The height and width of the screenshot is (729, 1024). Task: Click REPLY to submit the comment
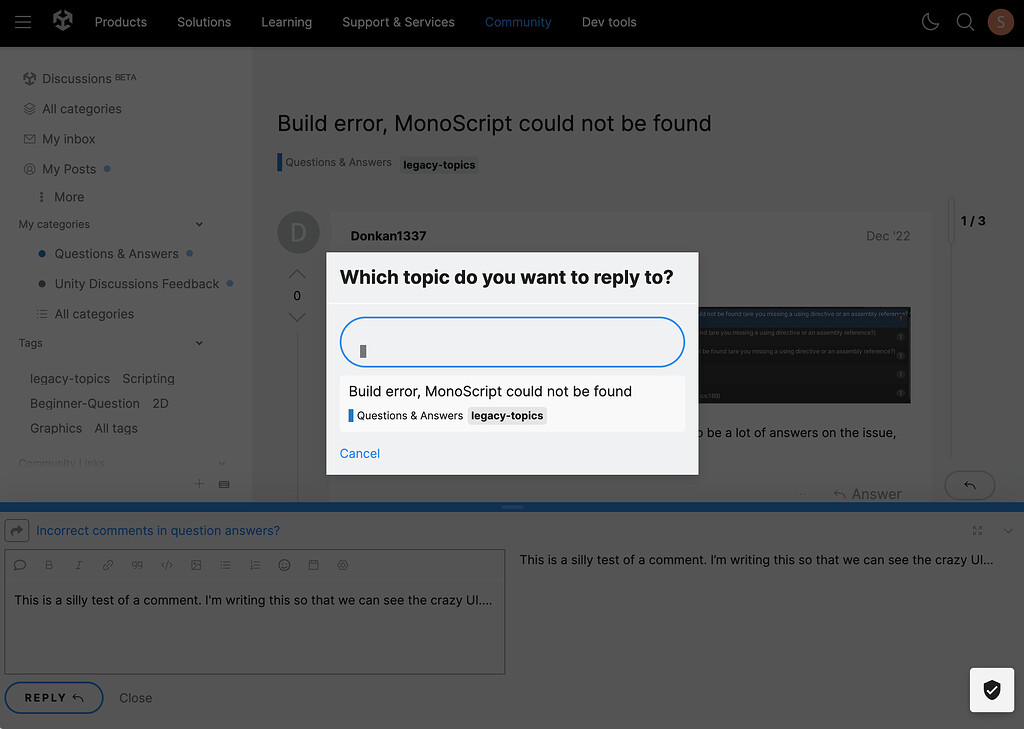54,697
